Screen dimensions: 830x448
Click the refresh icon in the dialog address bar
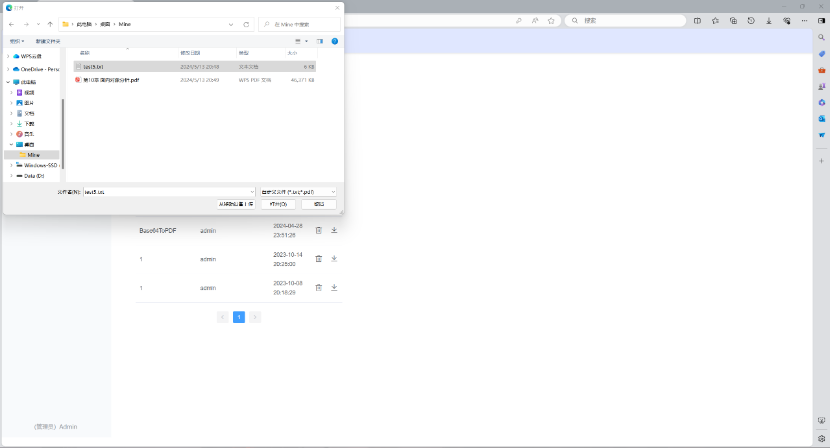coord(246,23)
